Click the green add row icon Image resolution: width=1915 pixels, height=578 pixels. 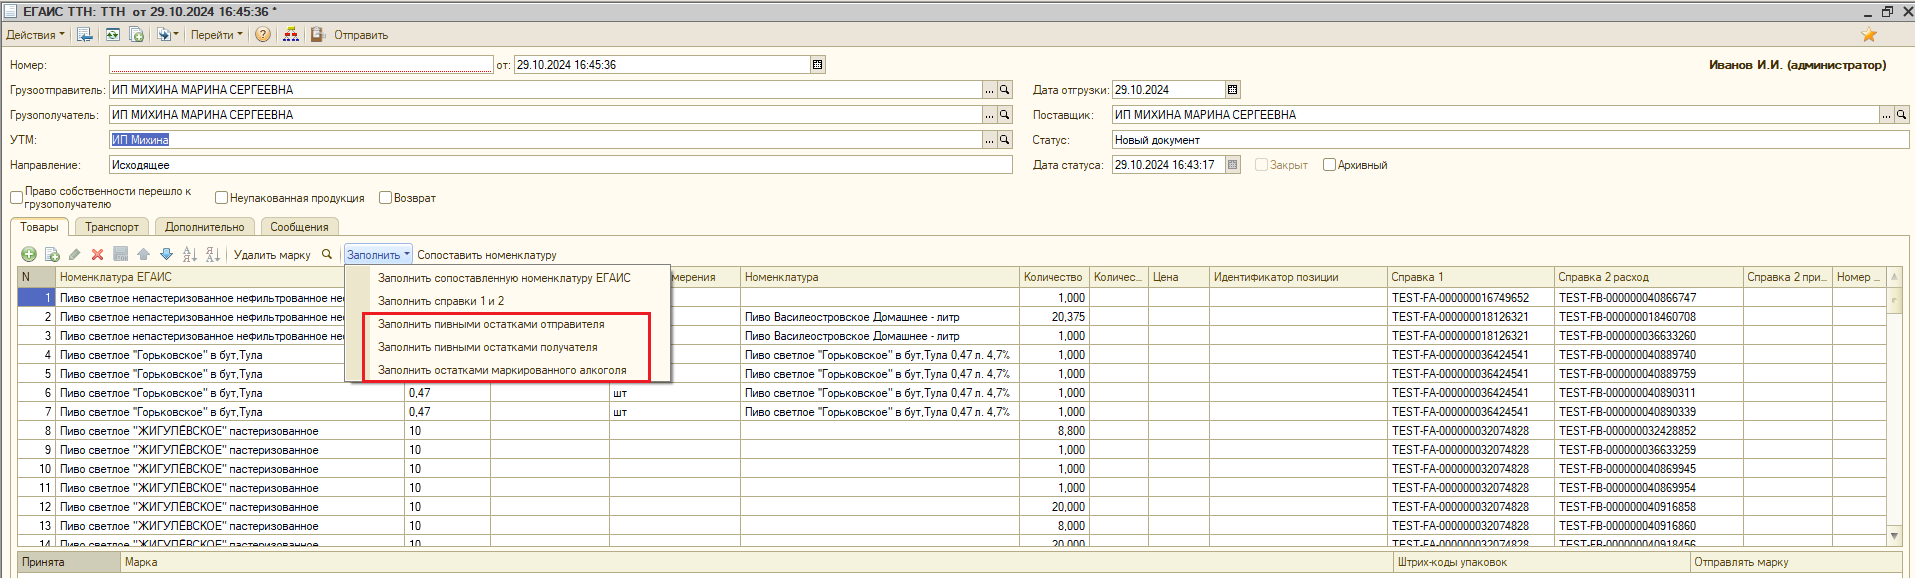click(29, 255)
